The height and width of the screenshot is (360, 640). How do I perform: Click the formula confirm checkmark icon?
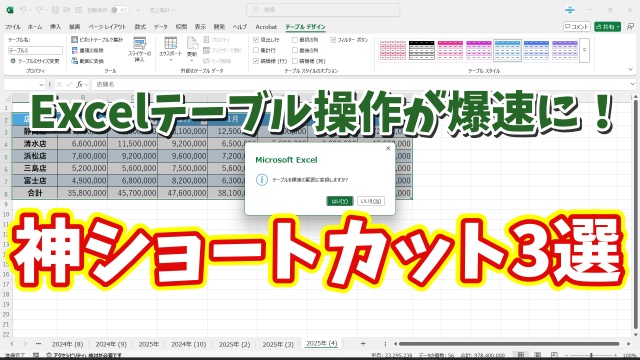69,84
